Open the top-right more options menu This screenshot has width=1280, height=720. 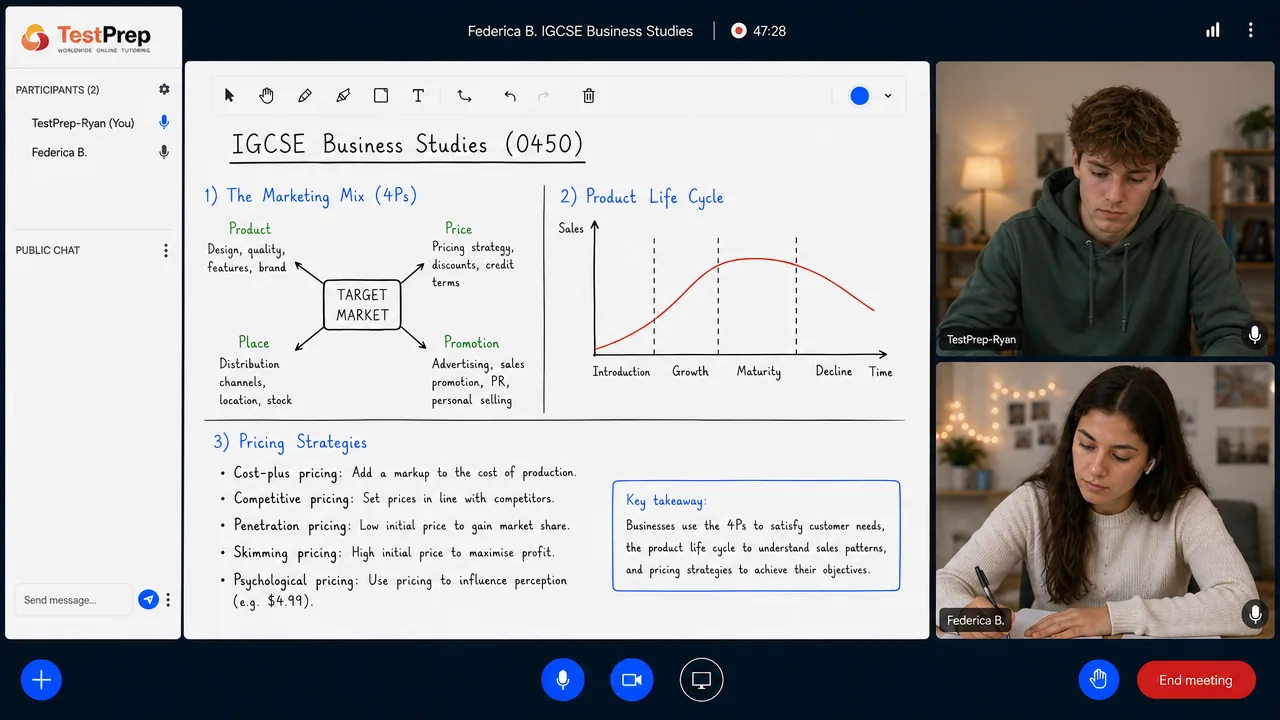[1250, 31]
